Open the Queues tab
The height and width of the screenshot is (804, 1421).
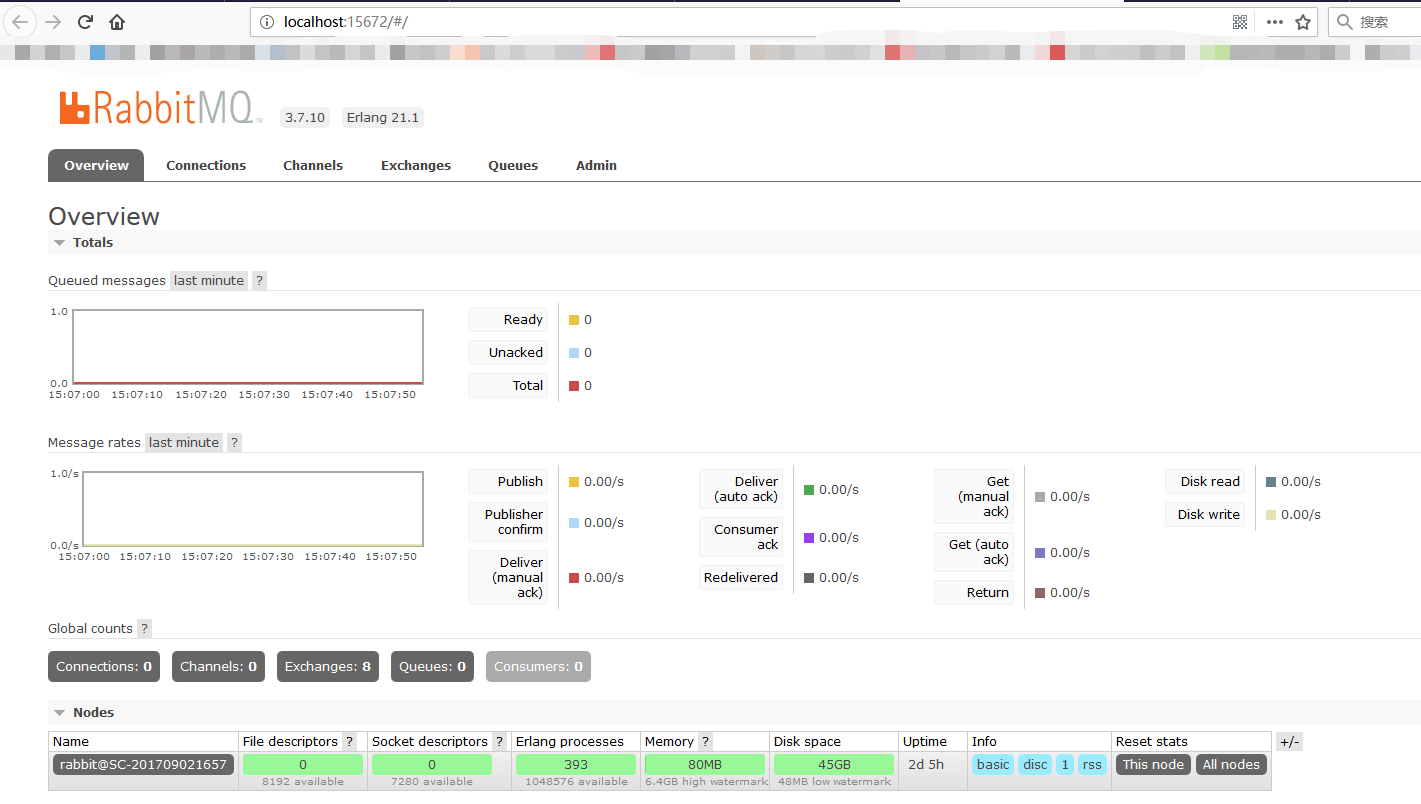click(513, 166)
